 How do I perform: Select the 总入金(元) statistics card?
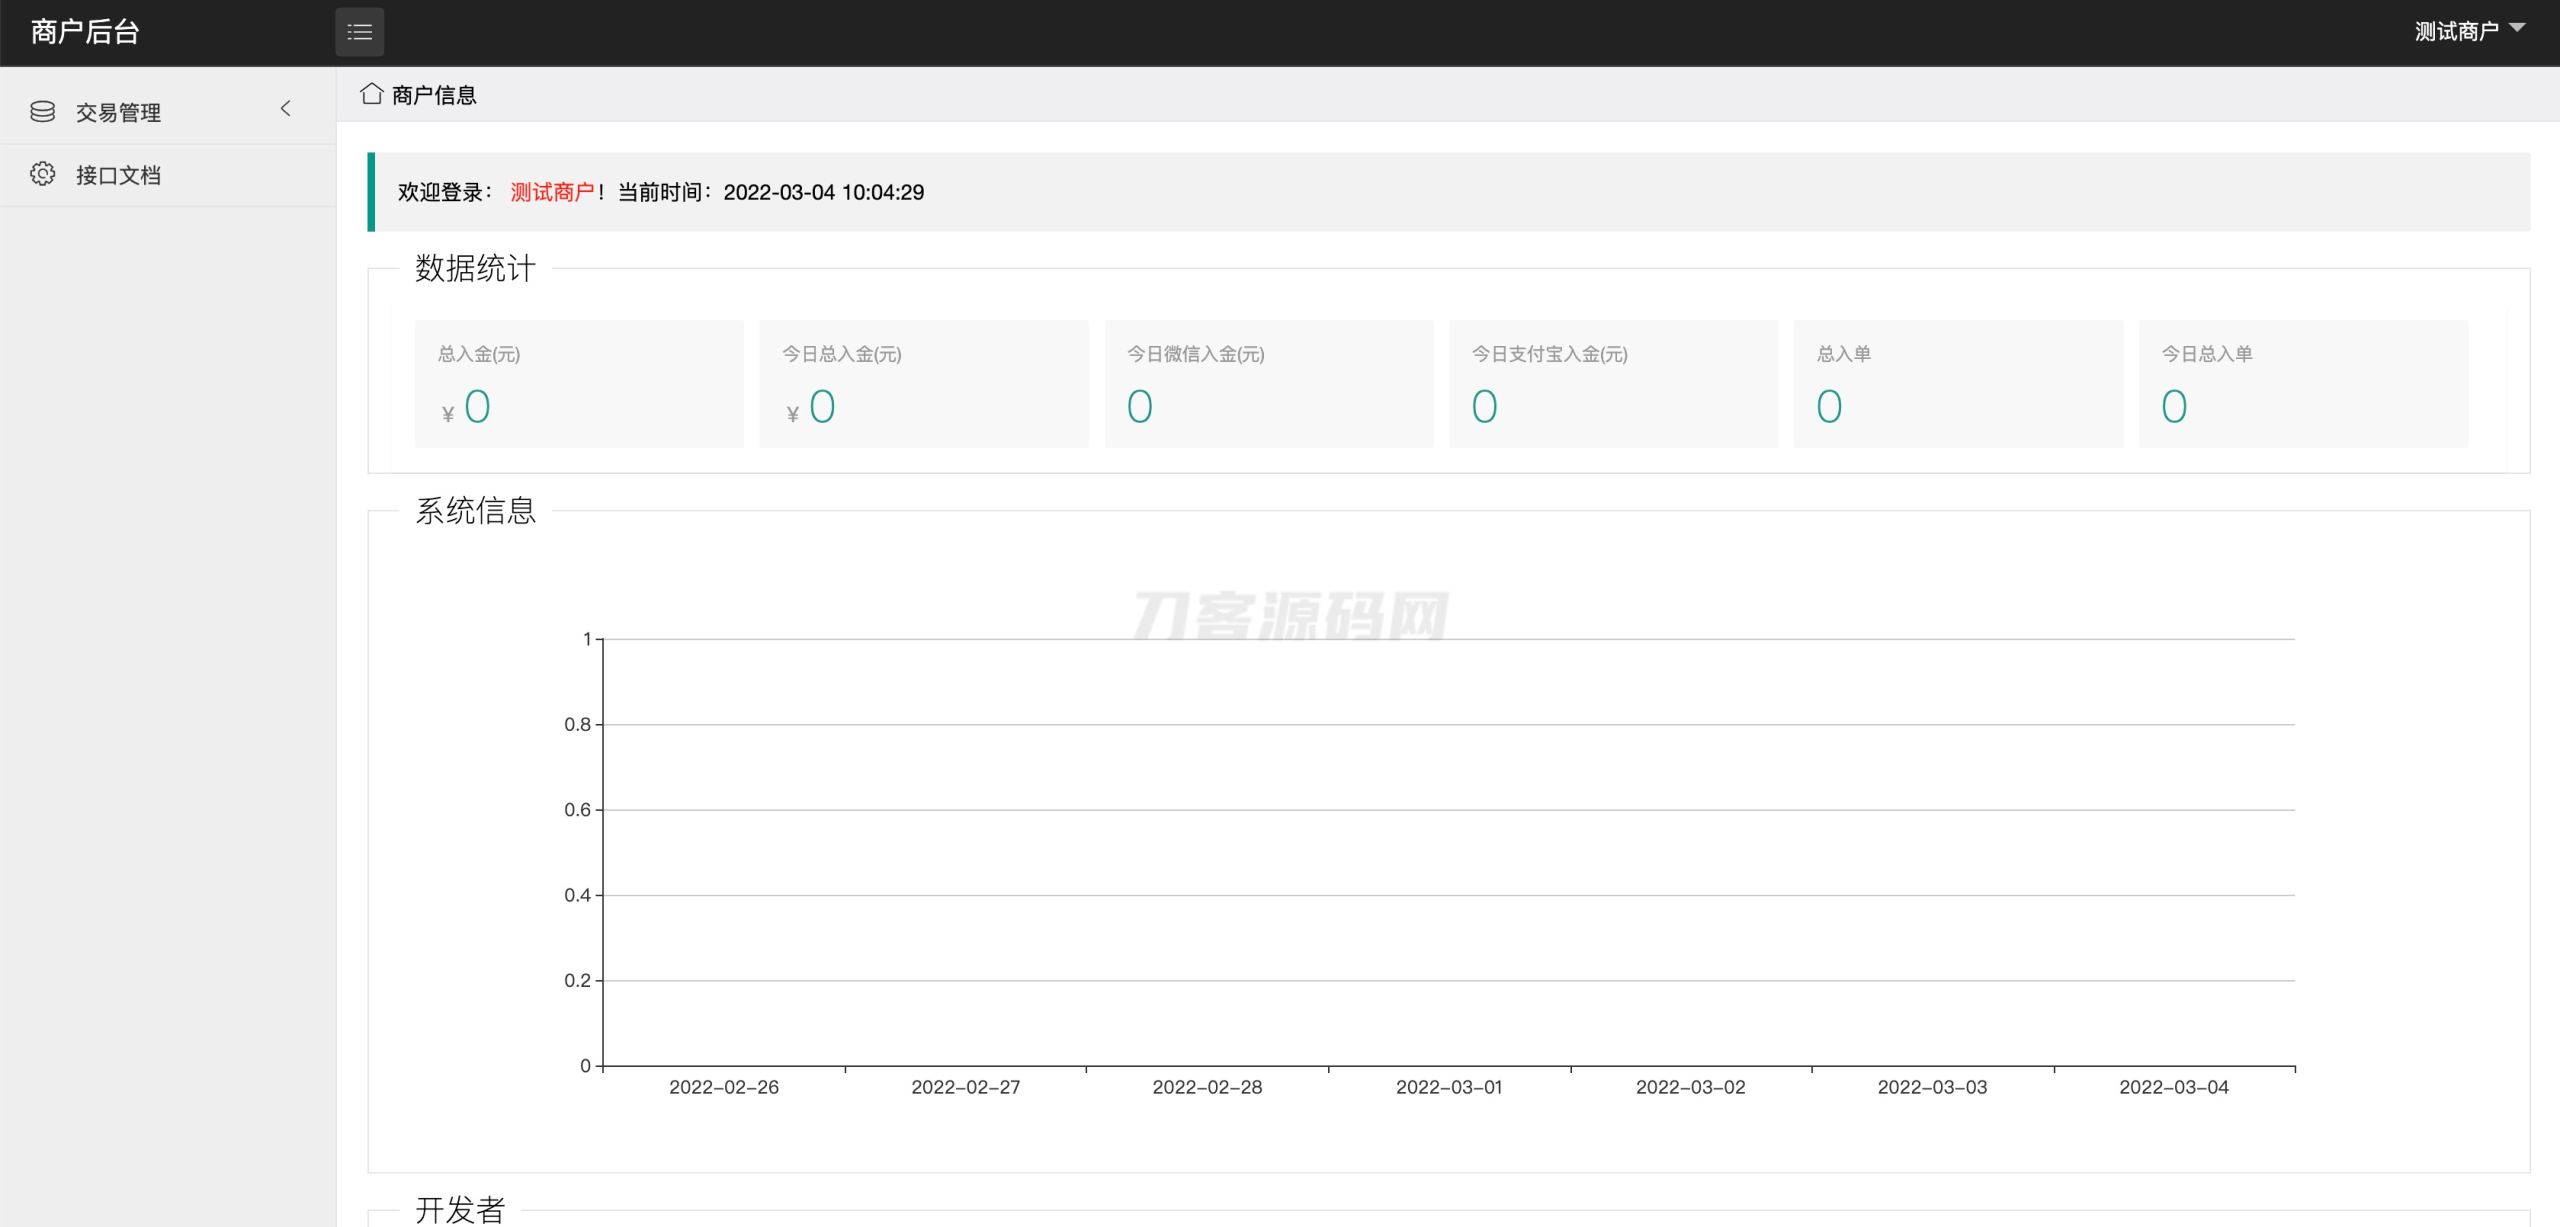(x=578, y=383)
